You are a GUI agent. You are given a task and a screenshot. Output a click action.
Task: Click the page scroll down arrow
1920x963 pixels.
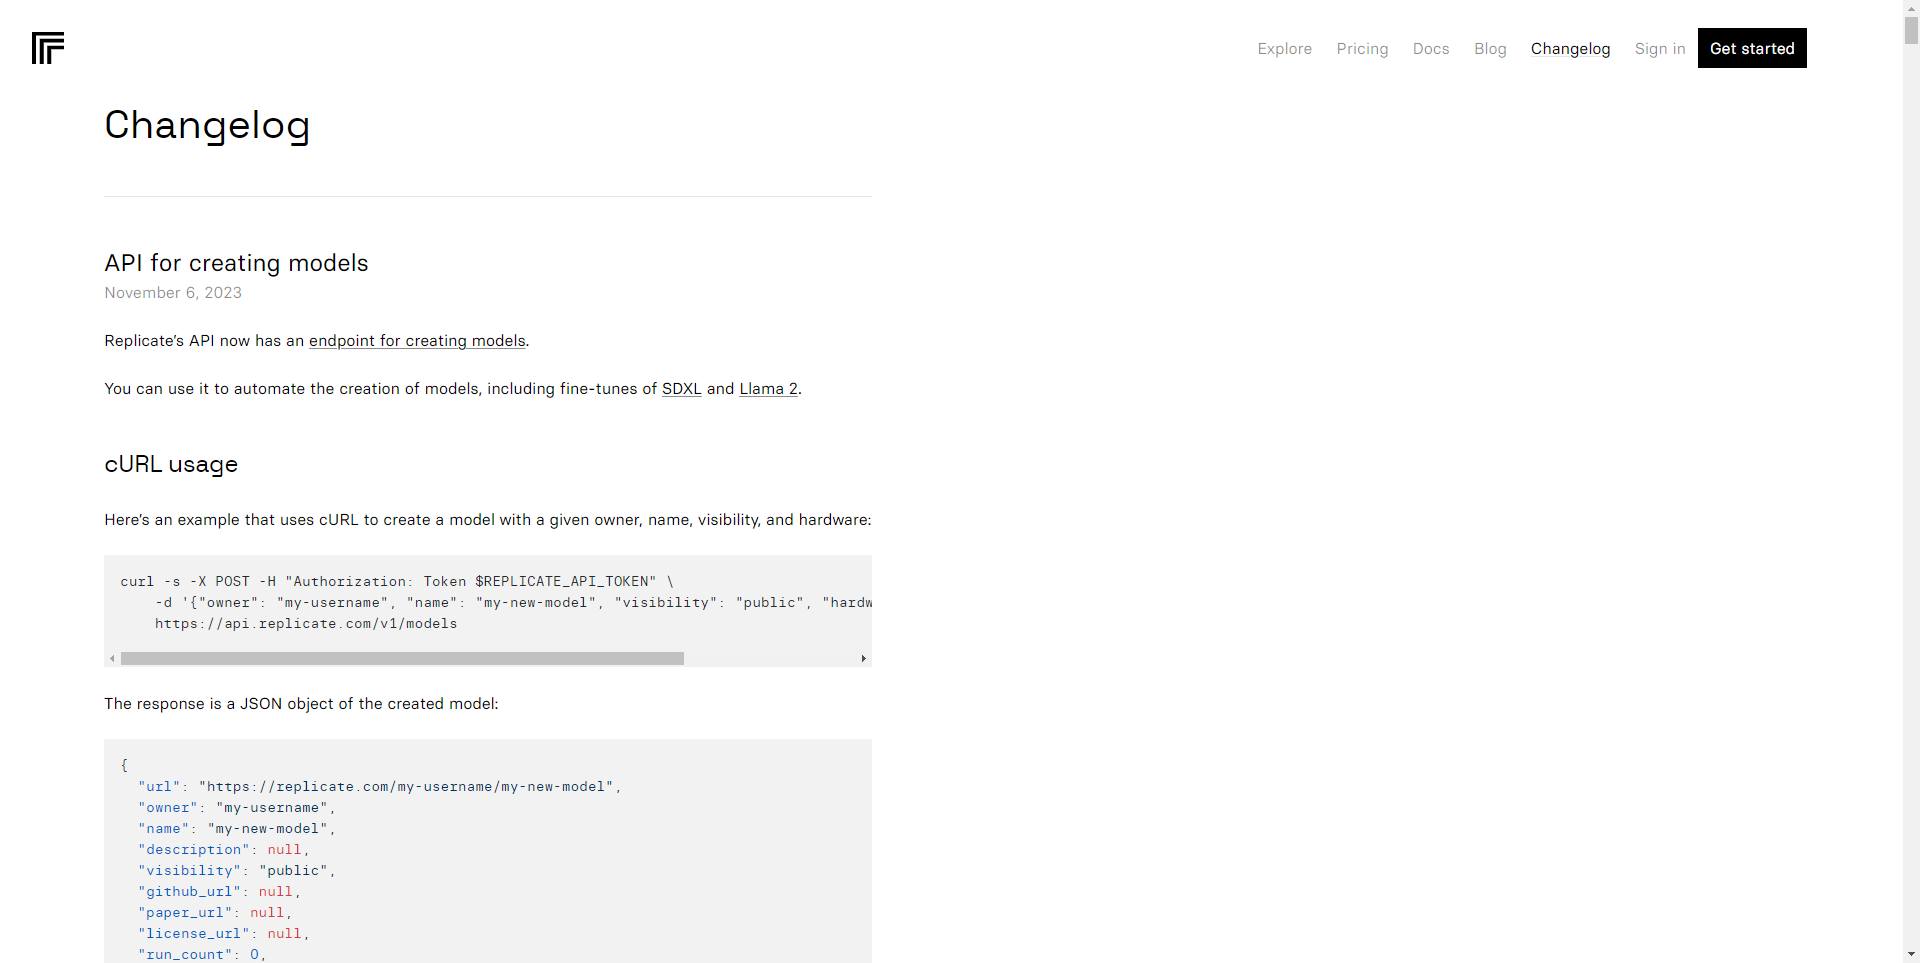point(1911,955)
